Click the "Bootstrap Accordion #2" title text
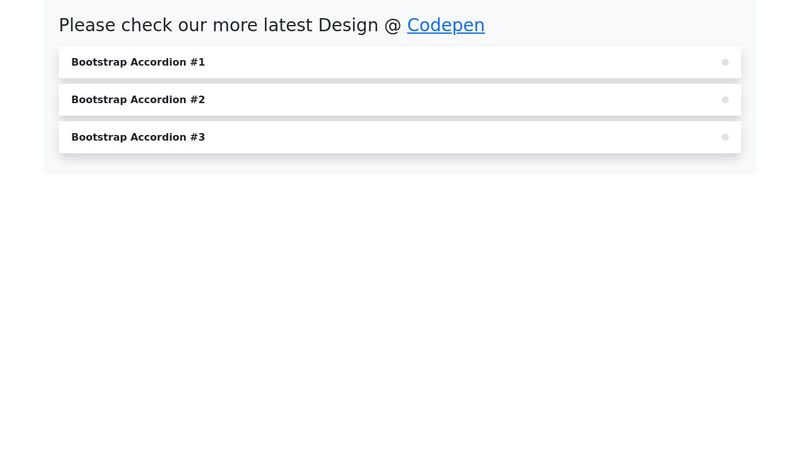This screenshot has height=450, width=800. click(138, 100)
